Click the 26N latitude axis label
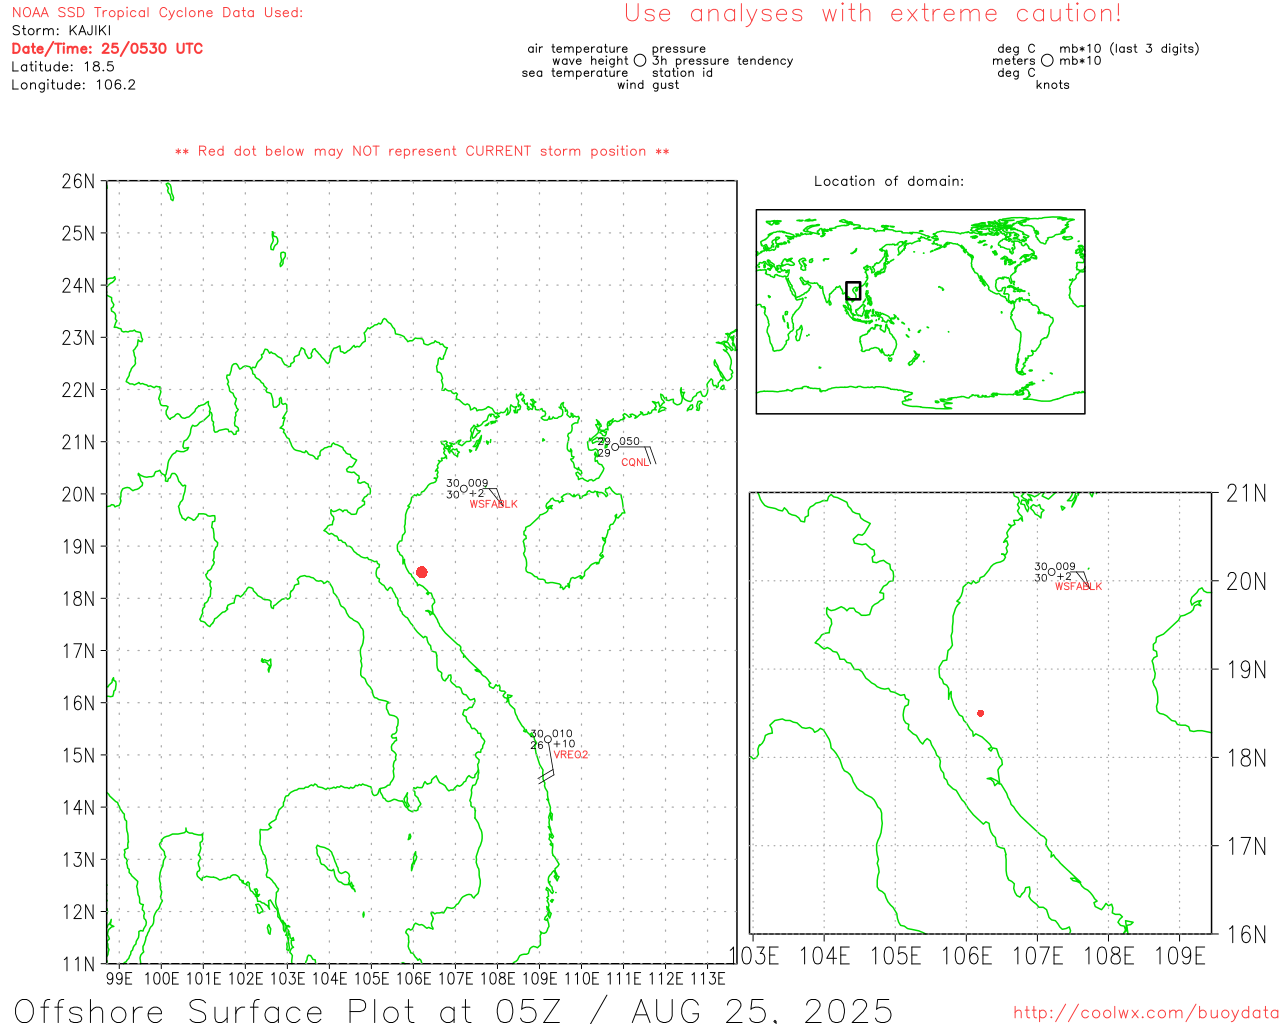 coord(78,182)
